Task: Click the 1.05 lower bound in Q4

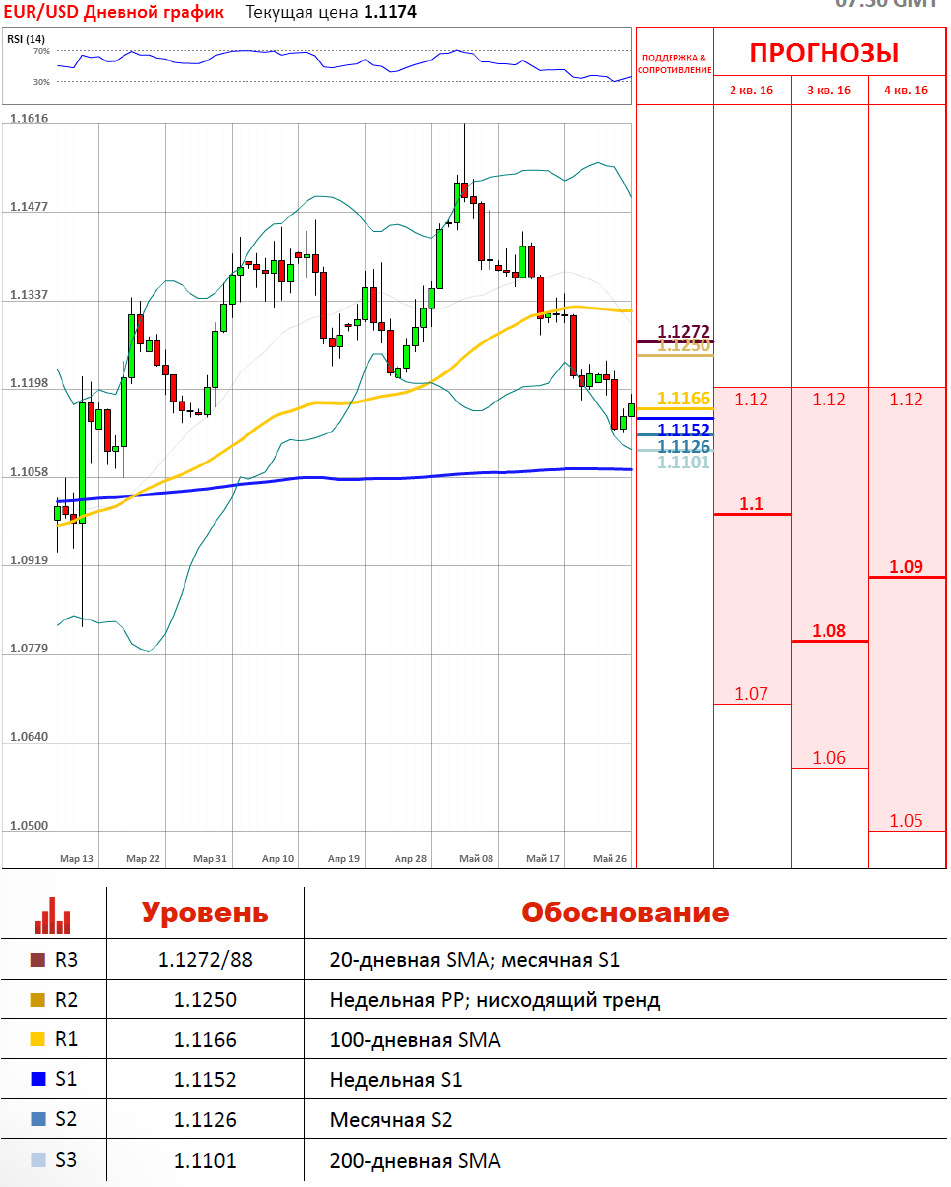Action: pos(906,821)
